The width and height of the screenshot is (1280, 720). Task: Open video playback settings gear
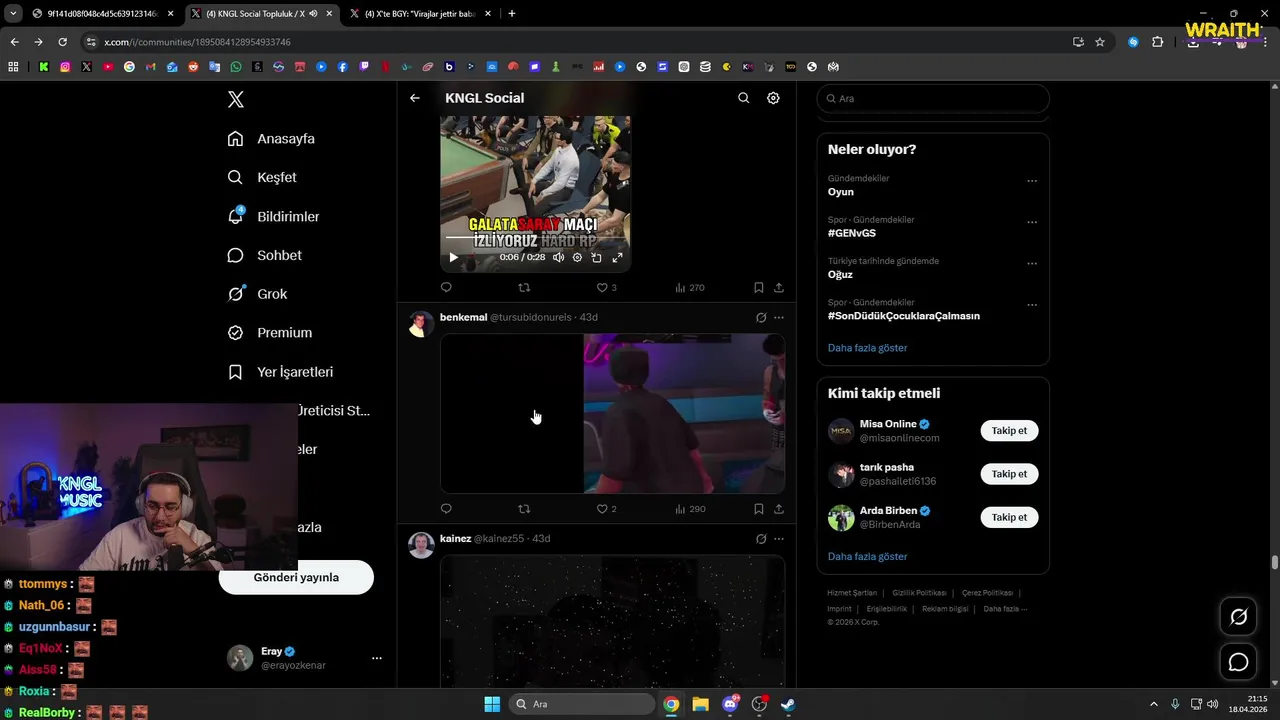point(577,257)
